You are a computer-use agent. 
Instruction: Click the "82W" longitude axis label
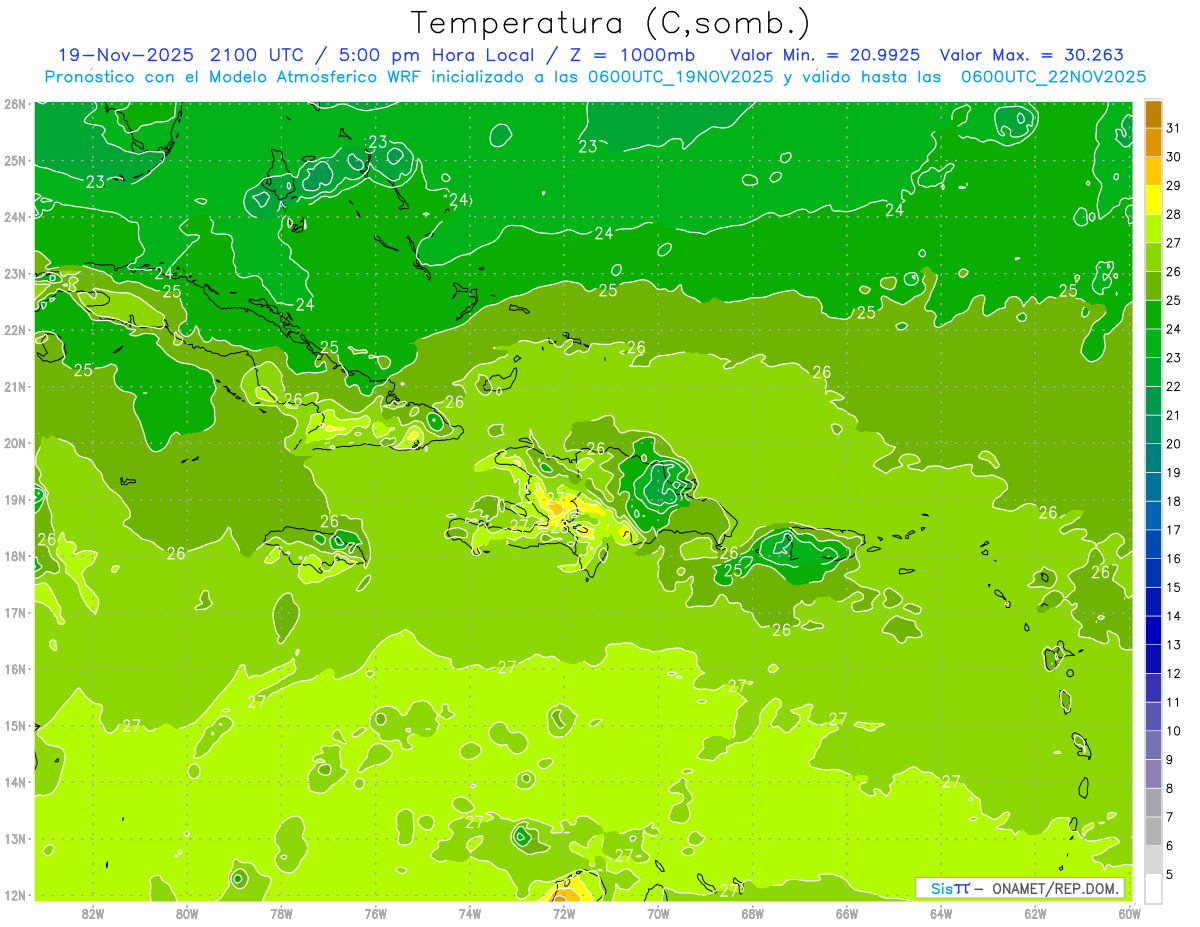(x=93, y=912)
